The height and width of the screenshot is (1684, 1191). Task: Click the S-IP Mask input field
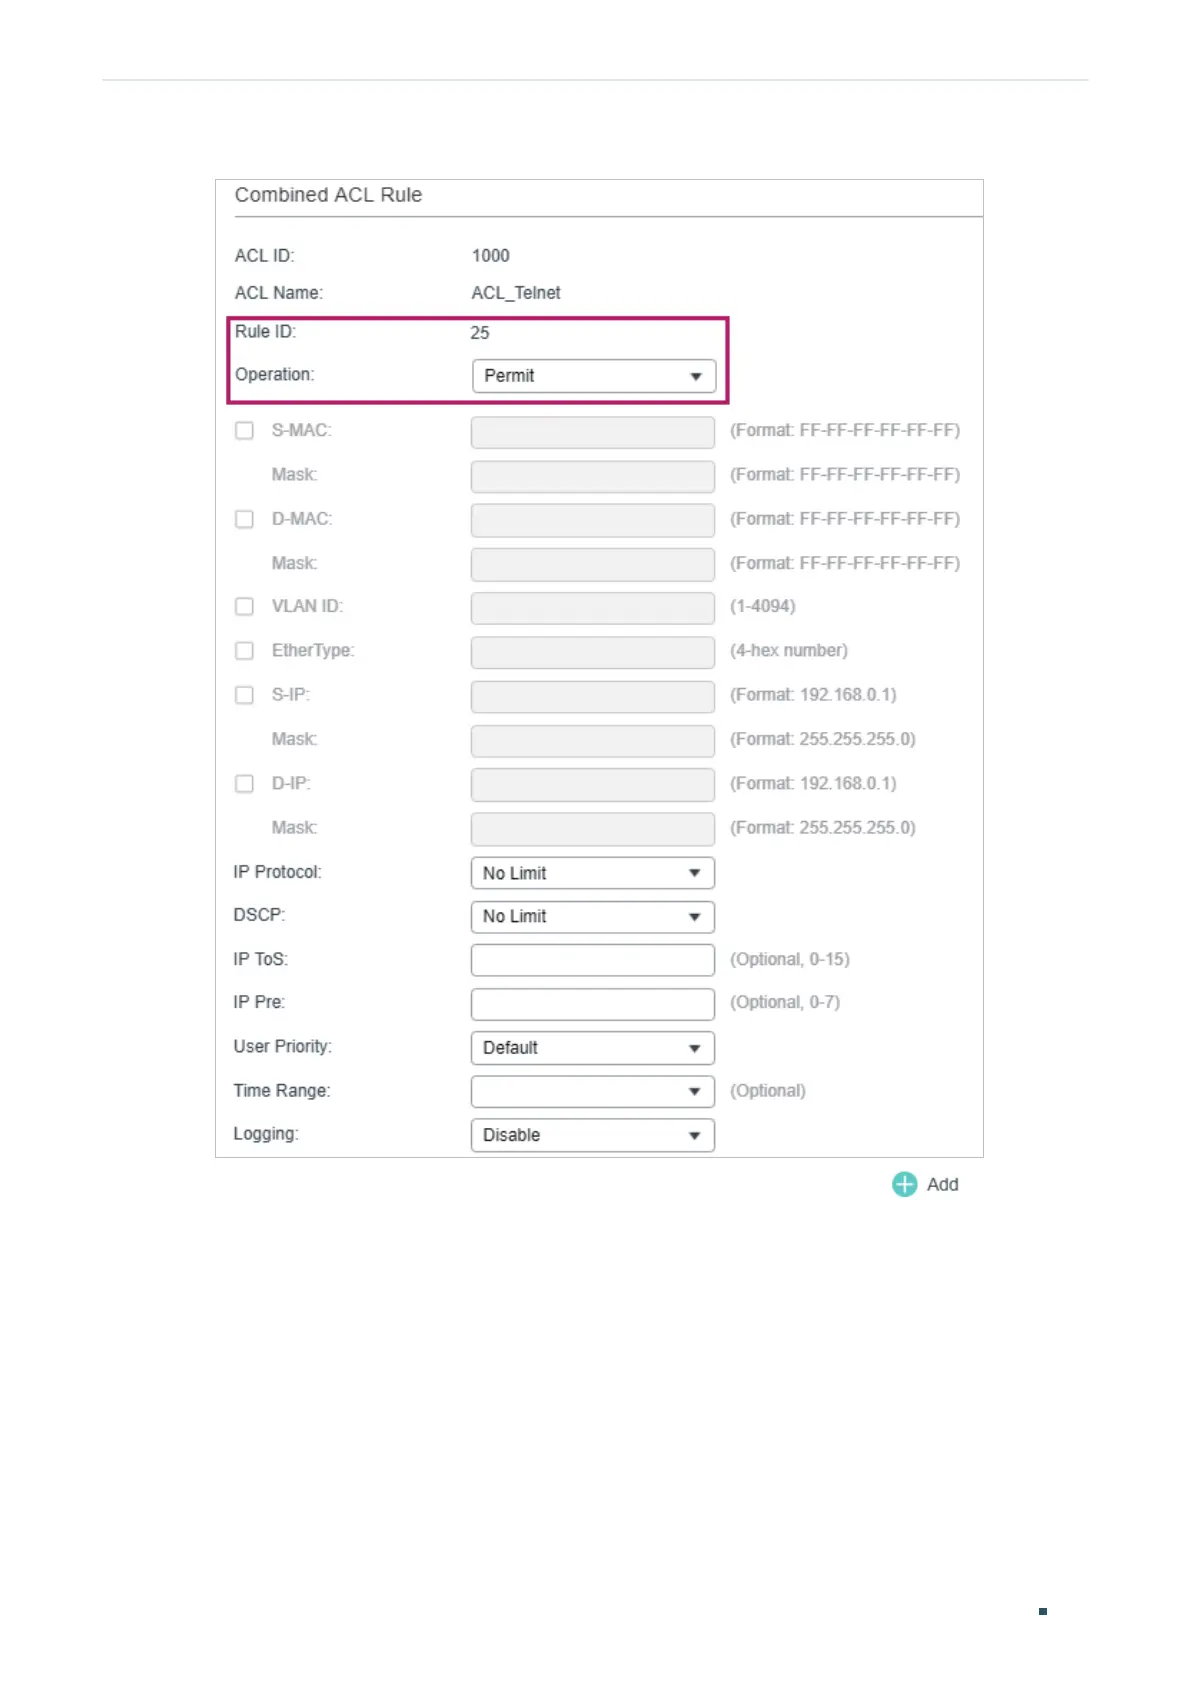click(593, 740)
